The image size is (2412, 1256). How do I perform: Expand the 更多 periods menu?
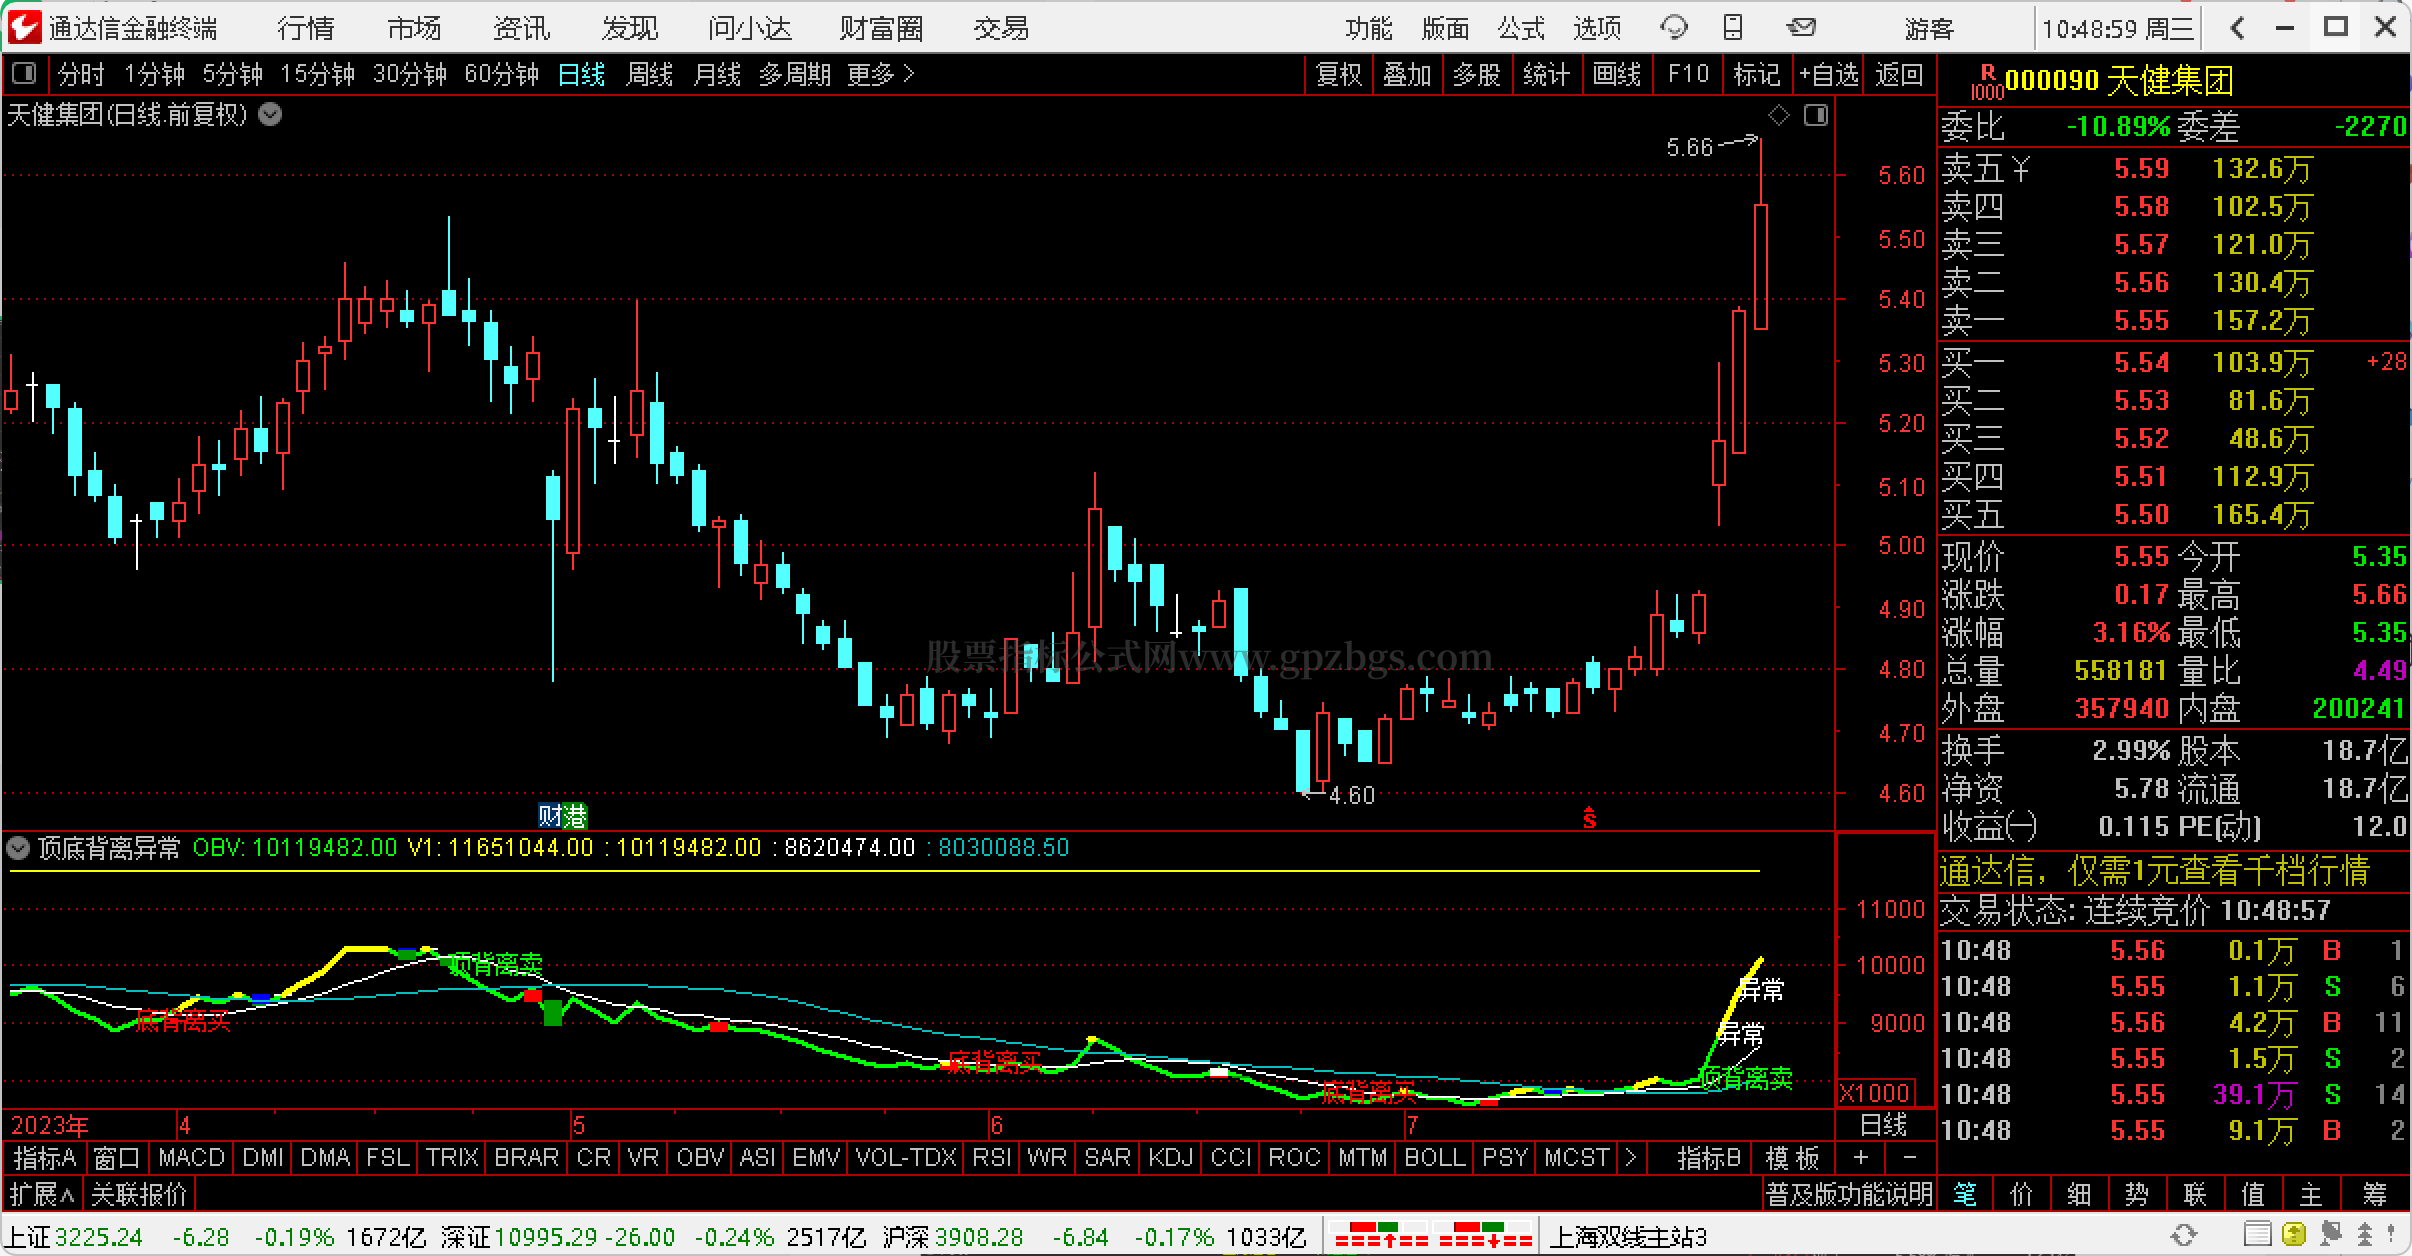pos(880,74)
